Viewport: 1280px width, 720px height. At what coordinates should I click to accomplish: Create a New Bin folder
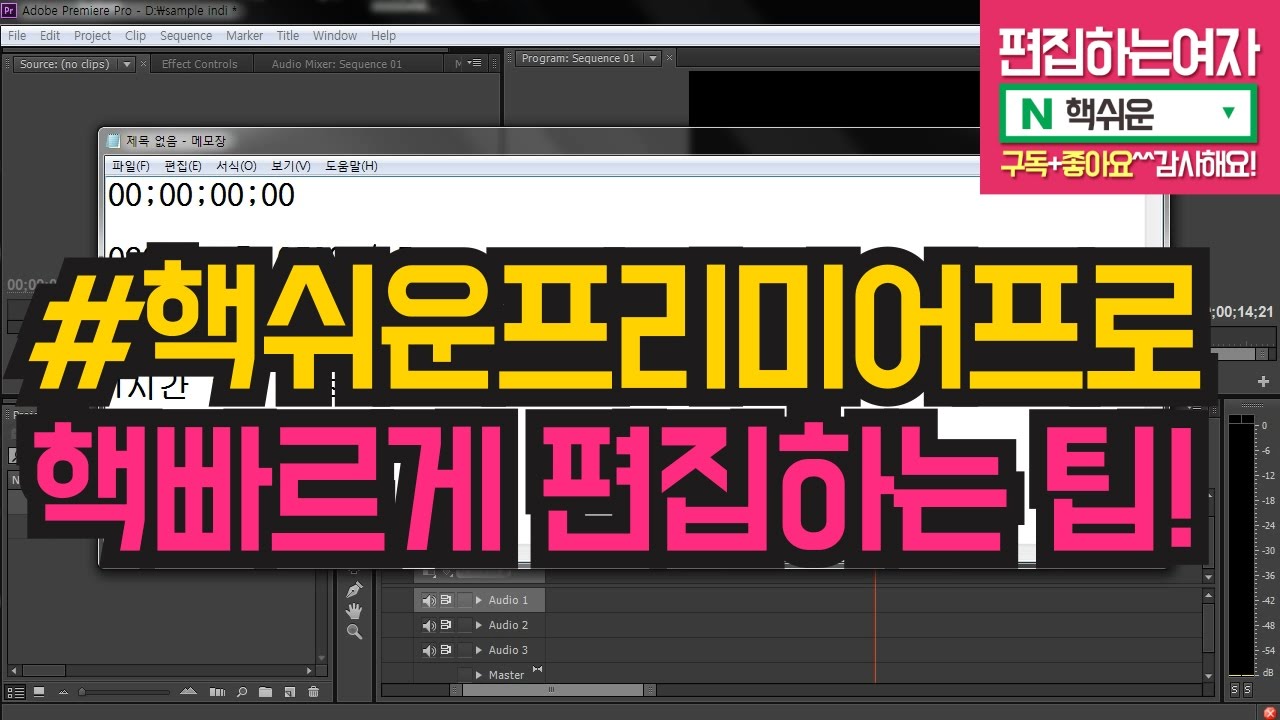coord(265,692)
